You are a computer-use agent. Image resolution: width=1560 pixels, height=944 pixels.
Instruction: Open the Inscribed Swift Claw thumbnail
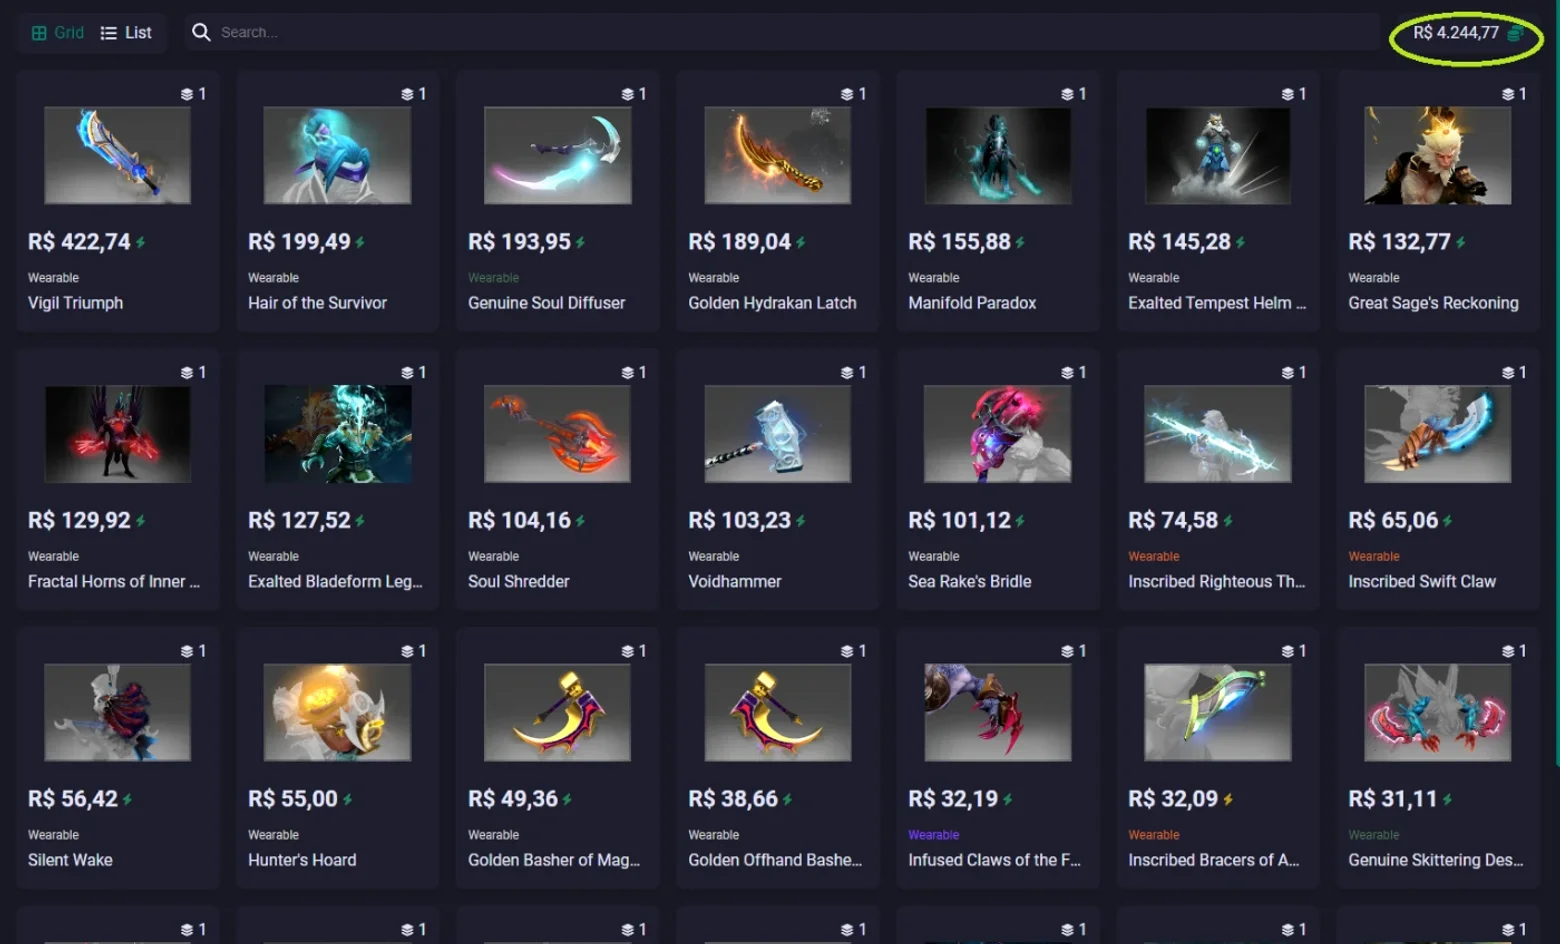click(1438, 435)
